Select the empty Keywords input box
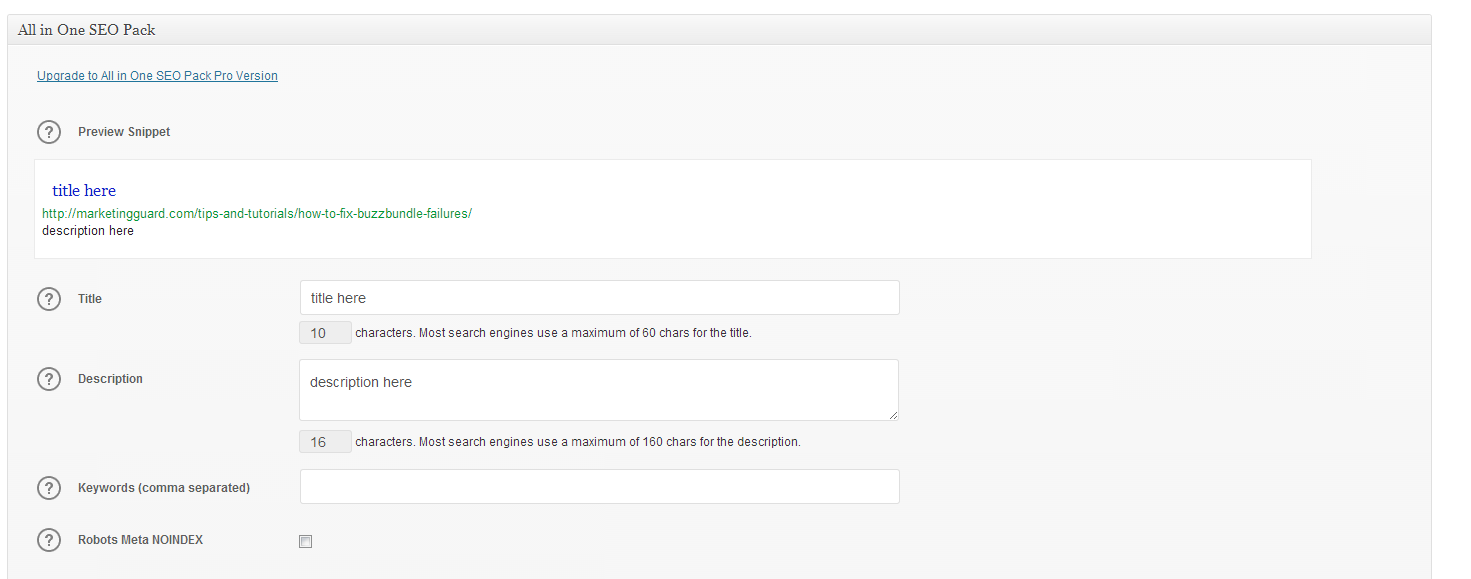This screenshot has height=579, width=1471. tap(599, 486)
